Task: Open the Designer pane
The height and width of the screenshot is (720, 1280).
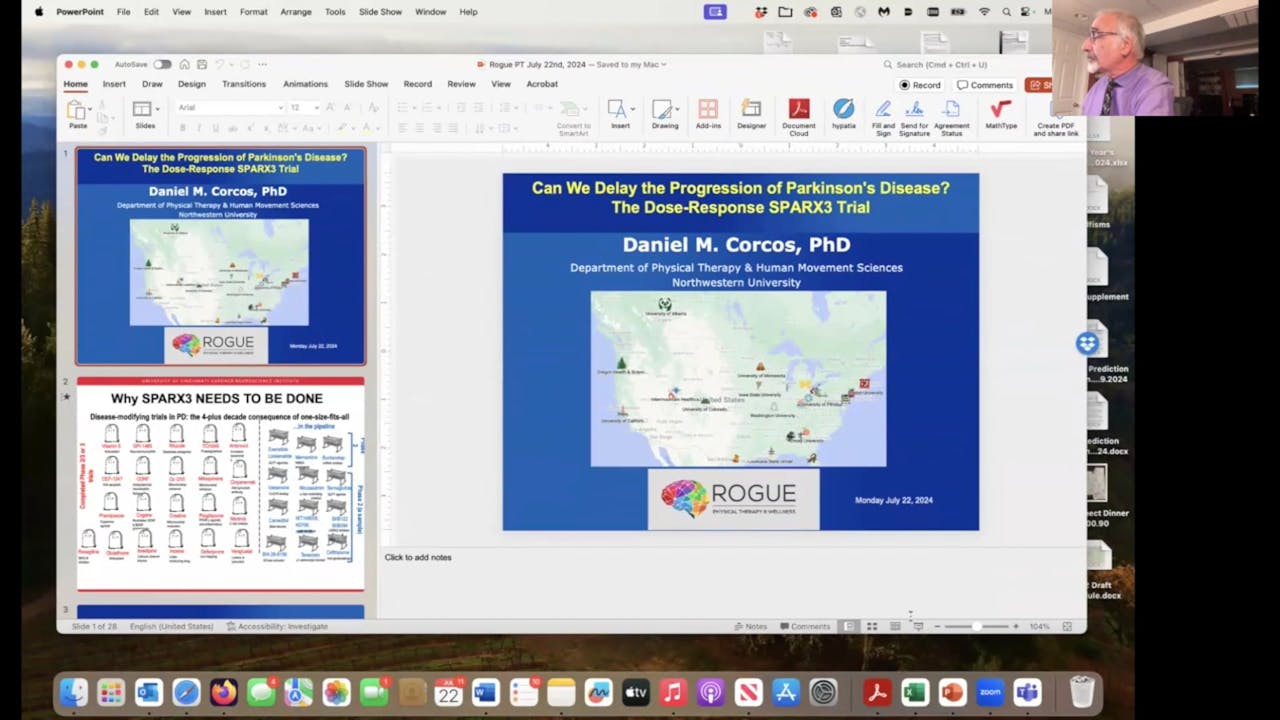Action: click(x=753, y=112)
